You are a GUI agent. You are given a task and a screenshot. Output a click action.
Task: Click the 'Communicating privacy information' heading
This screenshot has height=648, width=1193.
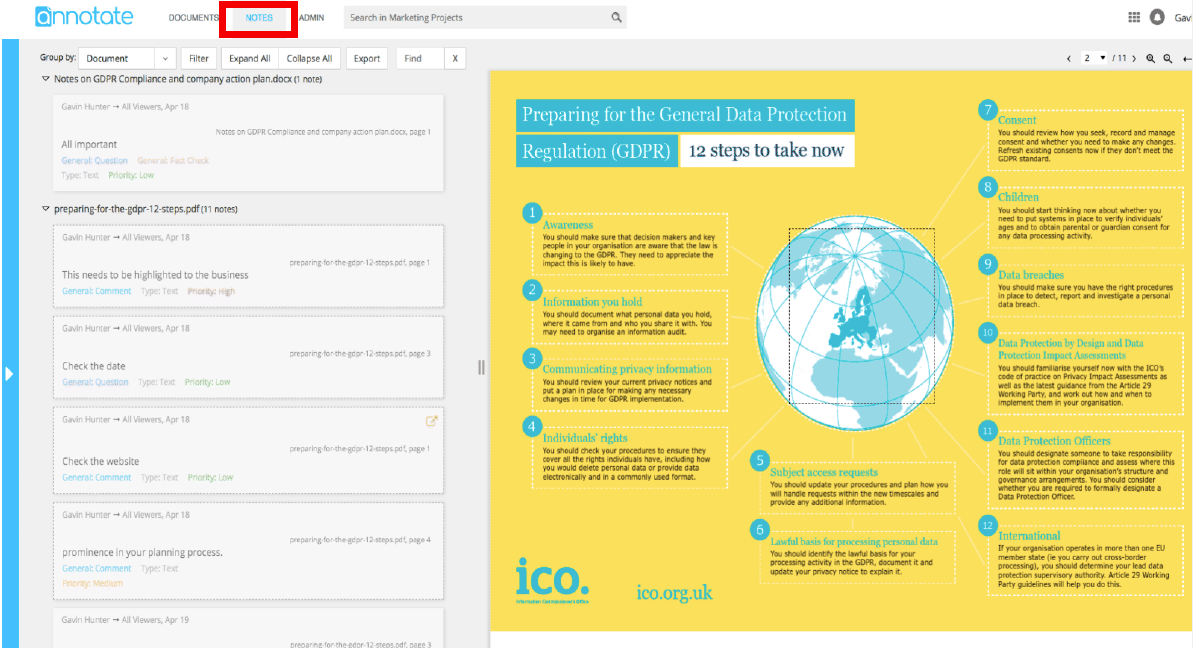[627, 369]
